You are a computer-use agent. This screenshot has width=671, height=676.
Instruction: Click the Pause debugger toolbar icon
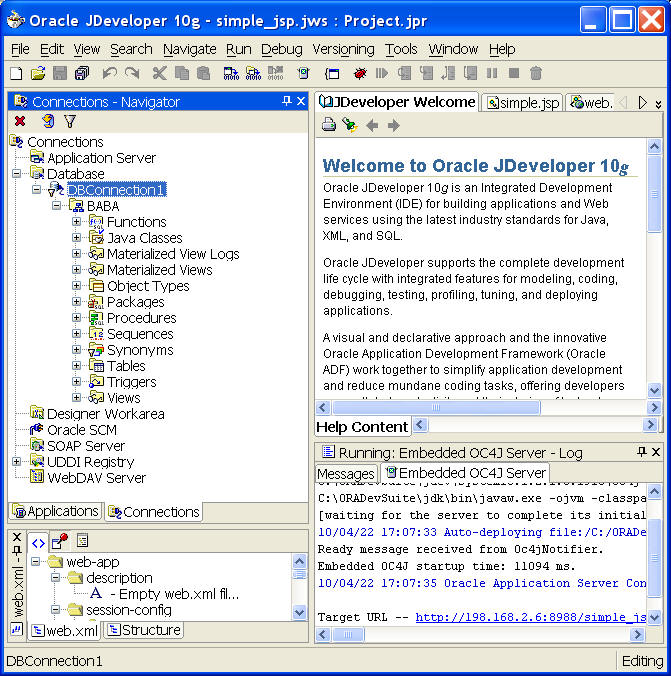(492, 73)
